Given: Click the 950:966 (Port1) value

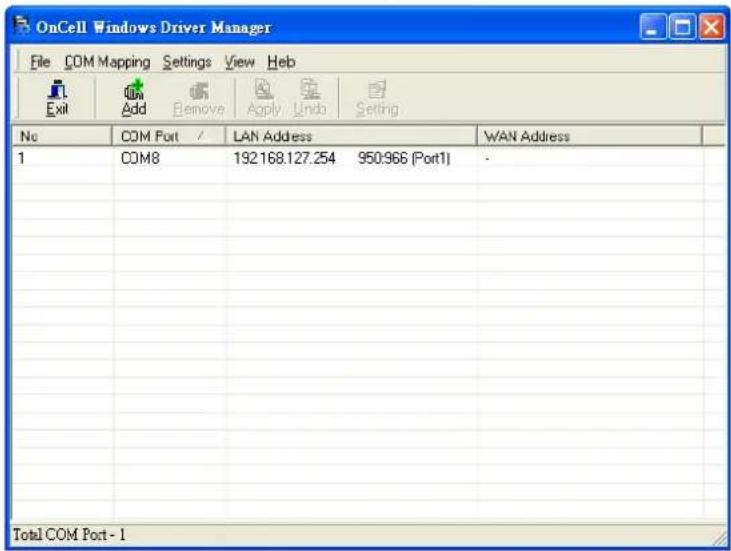Looking at the screenshot, I should click(x=404, y=158).
